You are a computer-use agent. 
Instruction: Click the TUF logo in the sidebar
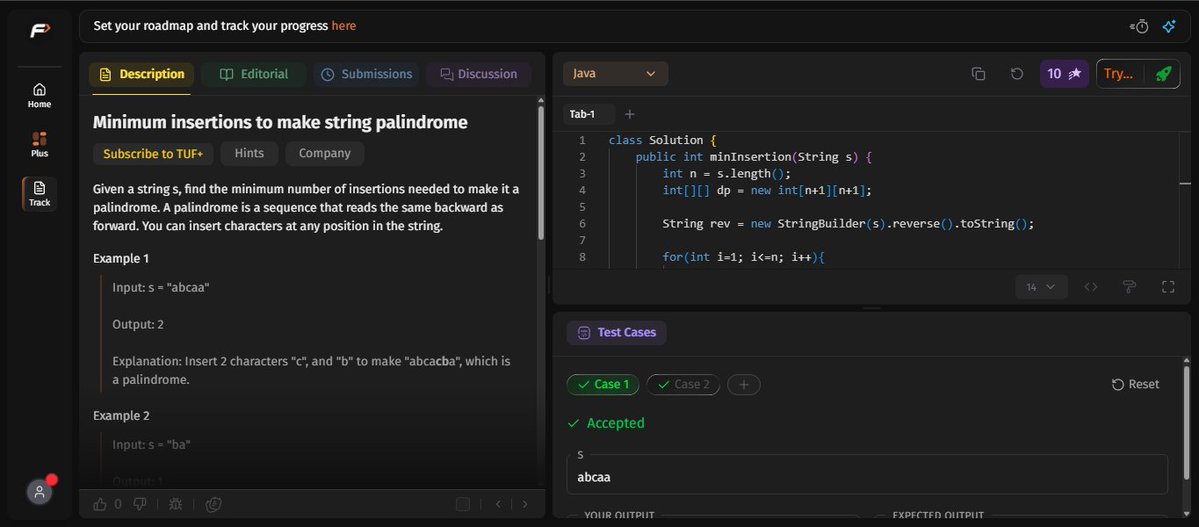click(40, 31)
